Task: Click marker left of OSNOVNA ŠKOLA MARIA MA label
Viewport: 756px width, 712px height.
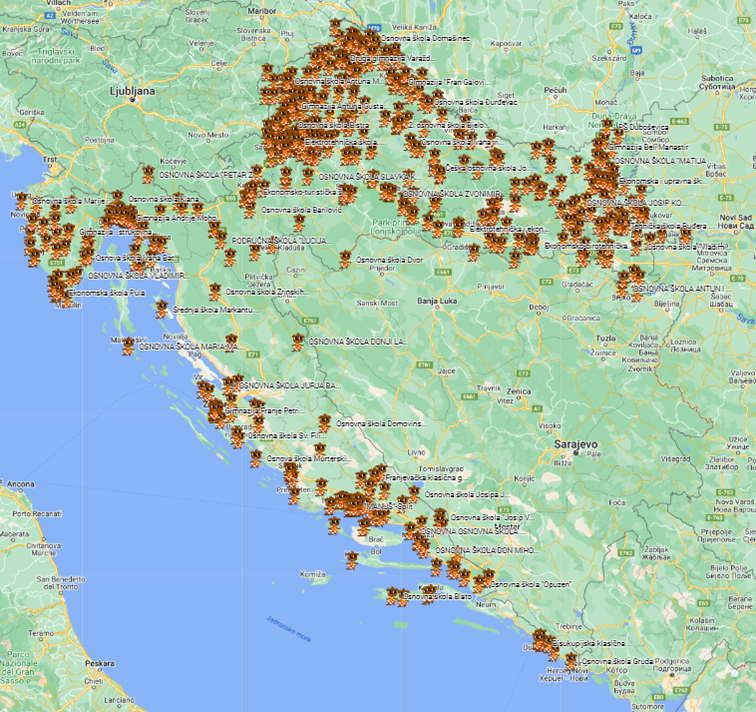Action: tap(128, 346)
